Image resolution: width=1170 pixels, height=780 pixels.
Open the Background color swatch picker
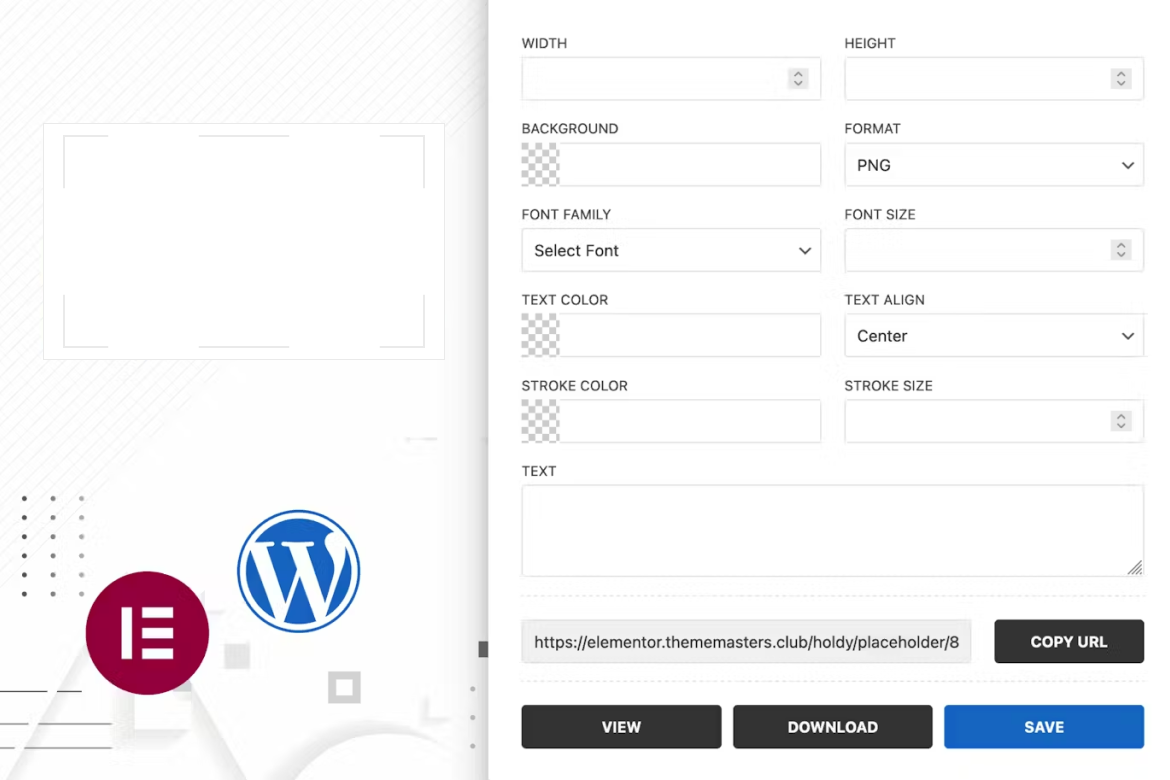(540, 164)
